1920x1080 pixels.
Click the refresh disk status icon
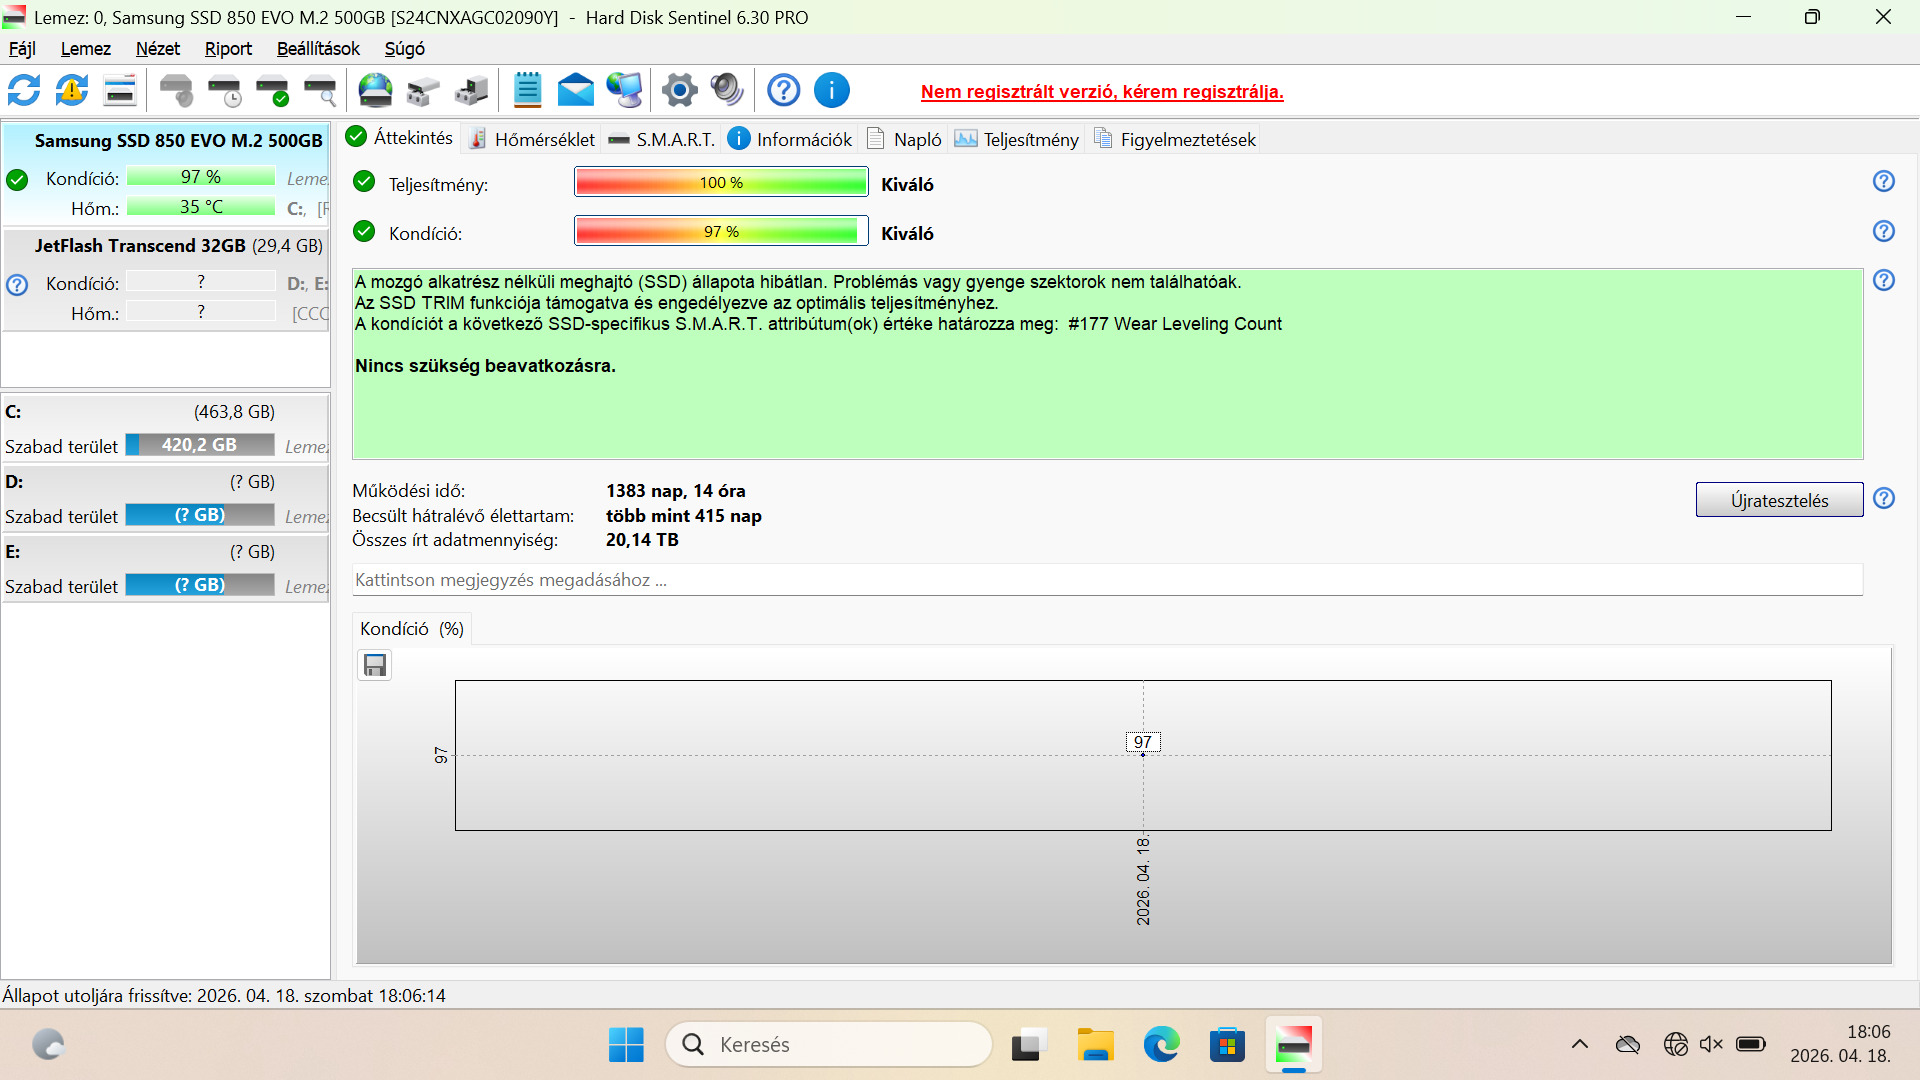click(x=24, y=91)
